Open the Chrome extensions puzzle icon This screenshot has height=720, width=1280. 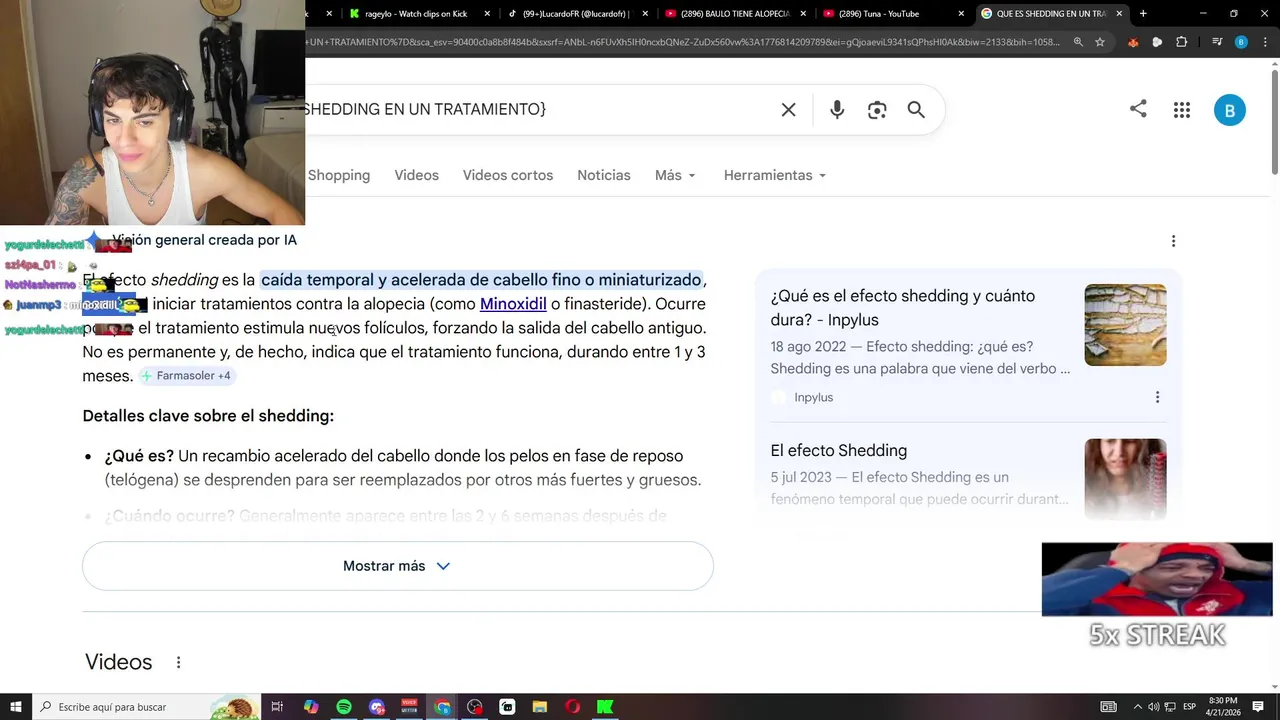pos(1181,42)
